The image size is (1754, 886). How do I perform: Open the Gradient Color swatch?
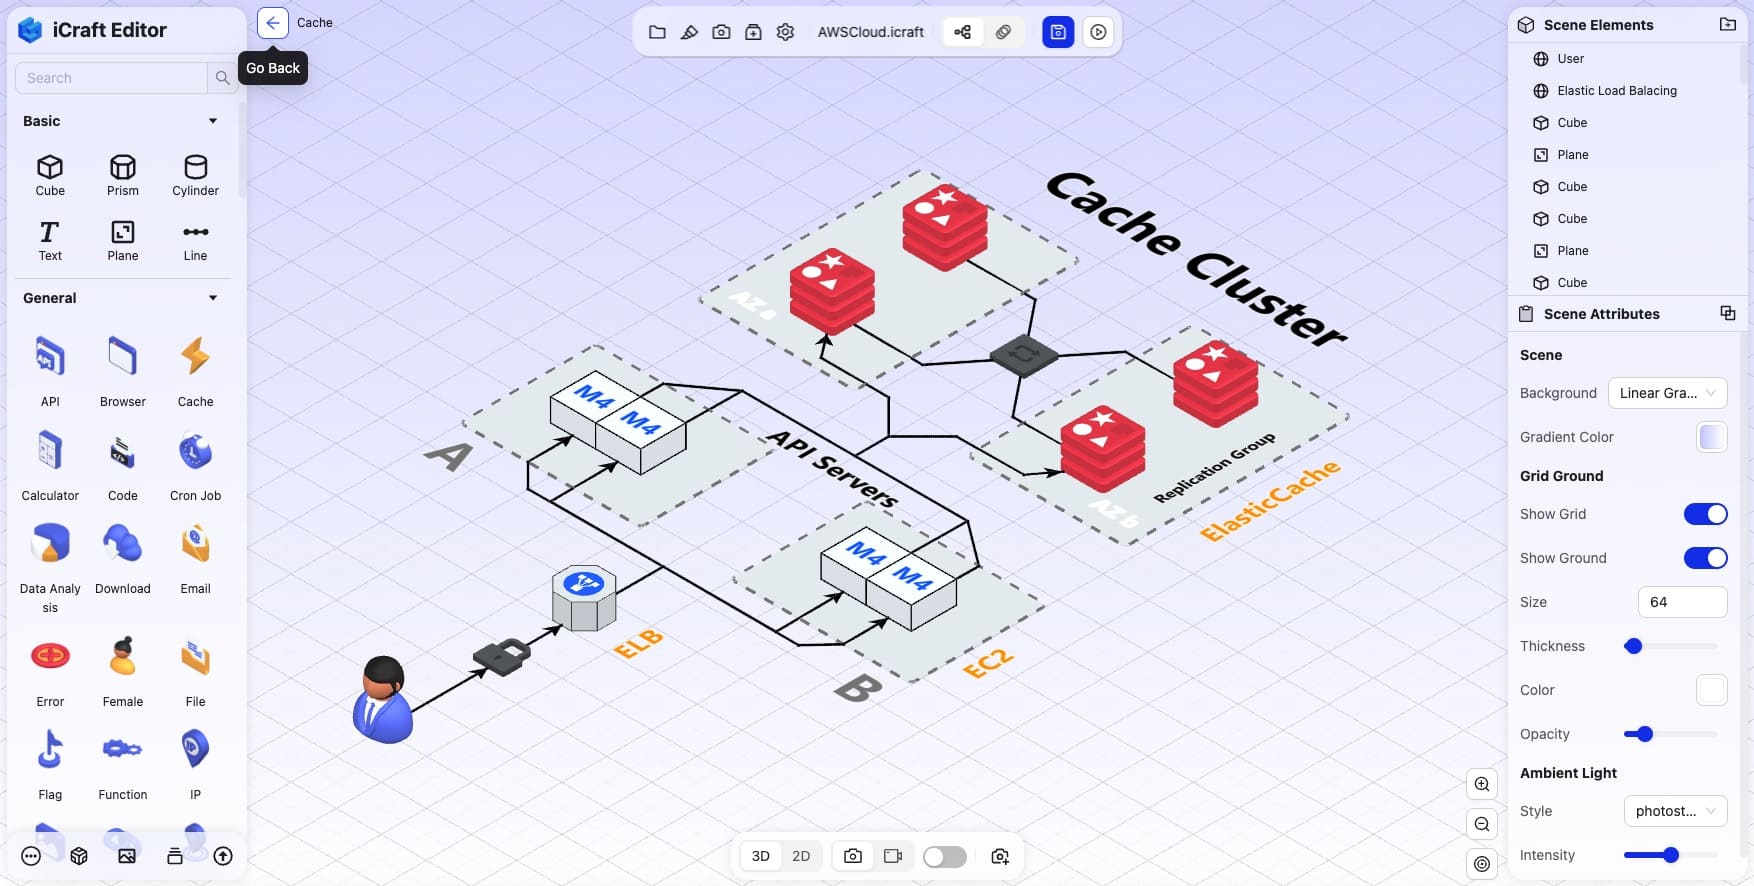1711,437
